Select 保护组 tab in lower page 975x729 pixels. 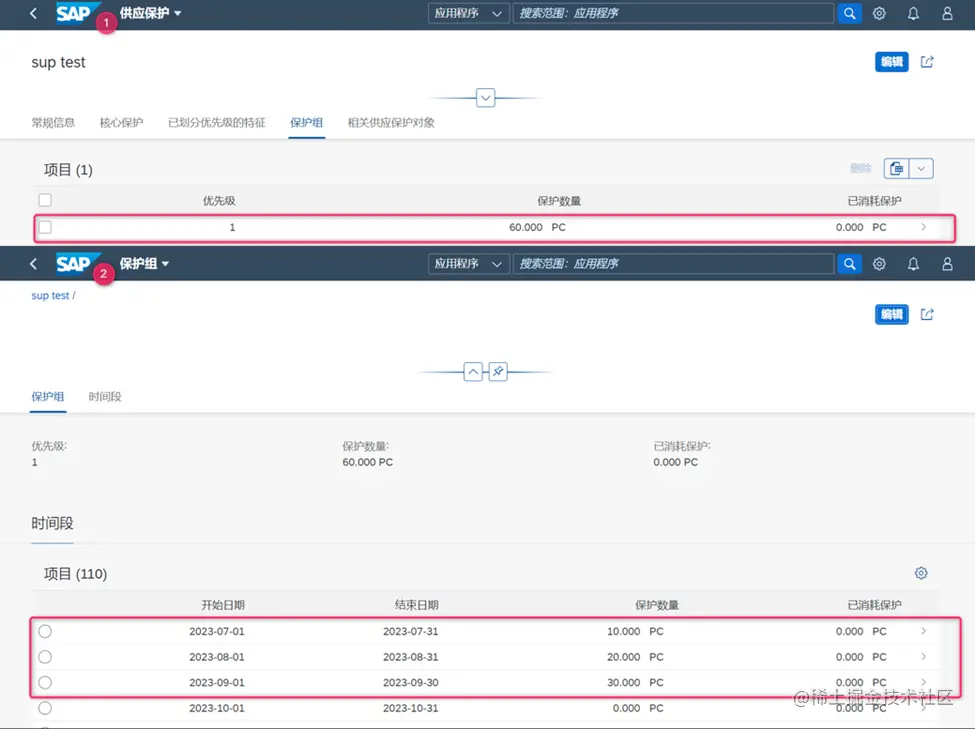(48, 397)
